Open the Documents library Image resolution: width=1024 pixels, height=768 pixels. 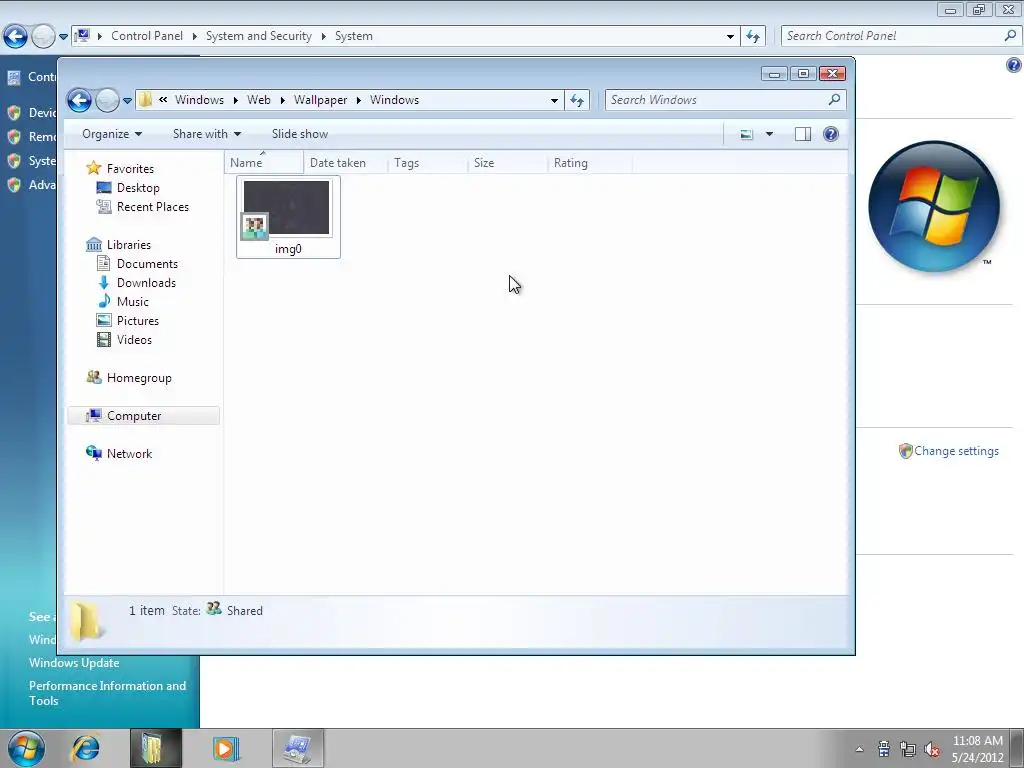(147, 263)
